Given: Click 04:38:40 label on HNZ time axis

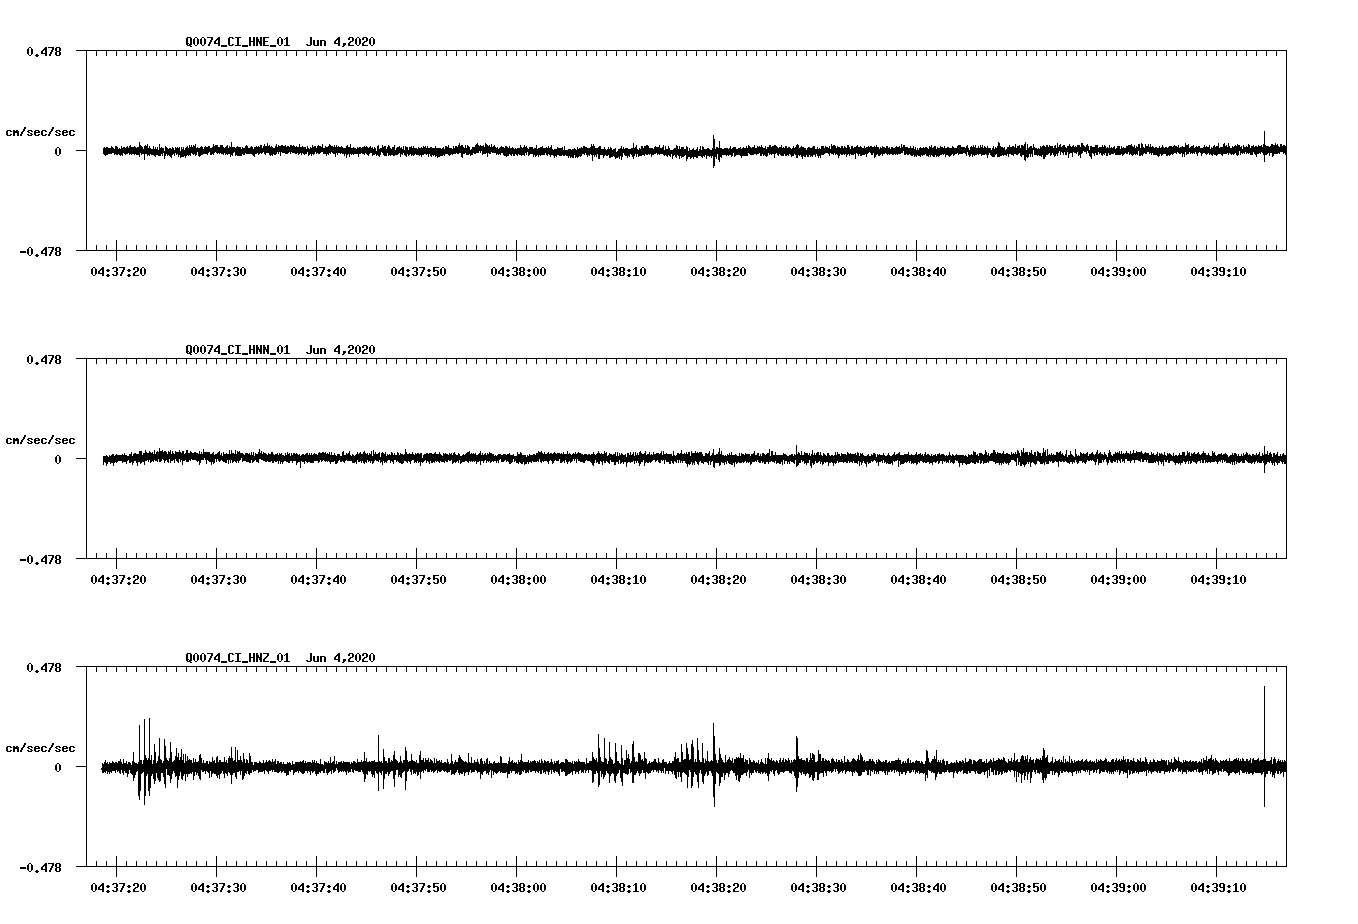Looking at the screenshot, I should tap(918, 888).
